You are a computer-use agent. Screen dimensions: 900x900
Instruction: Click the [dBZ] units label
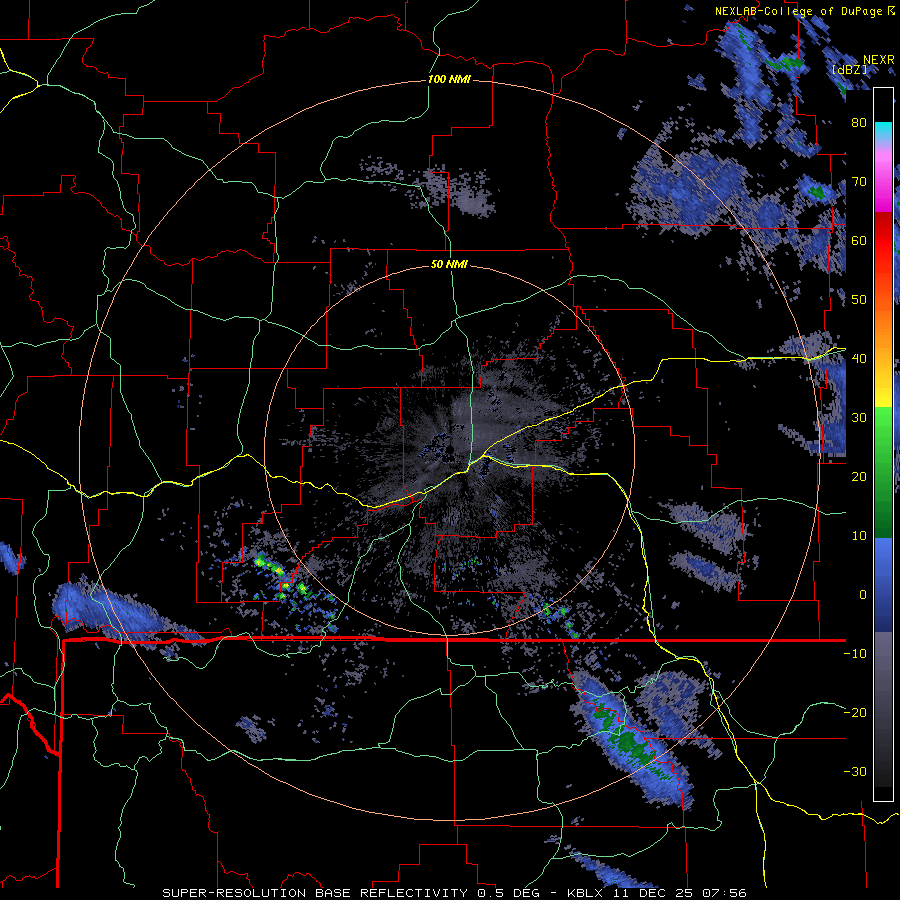click(849, 70)
